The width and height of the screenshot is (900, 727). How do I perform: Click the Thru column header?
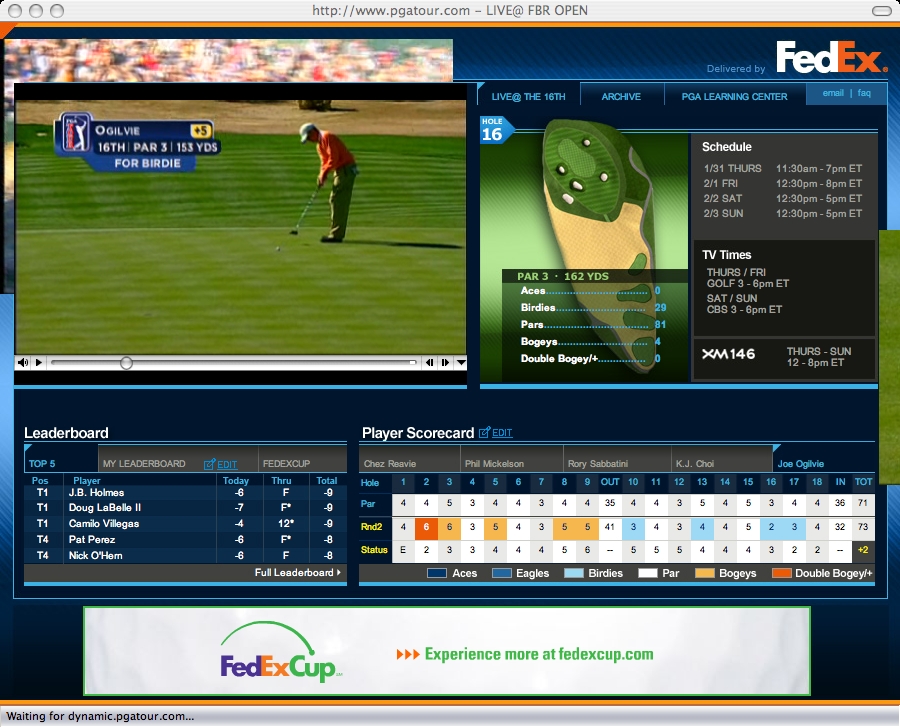coord(281,480)
